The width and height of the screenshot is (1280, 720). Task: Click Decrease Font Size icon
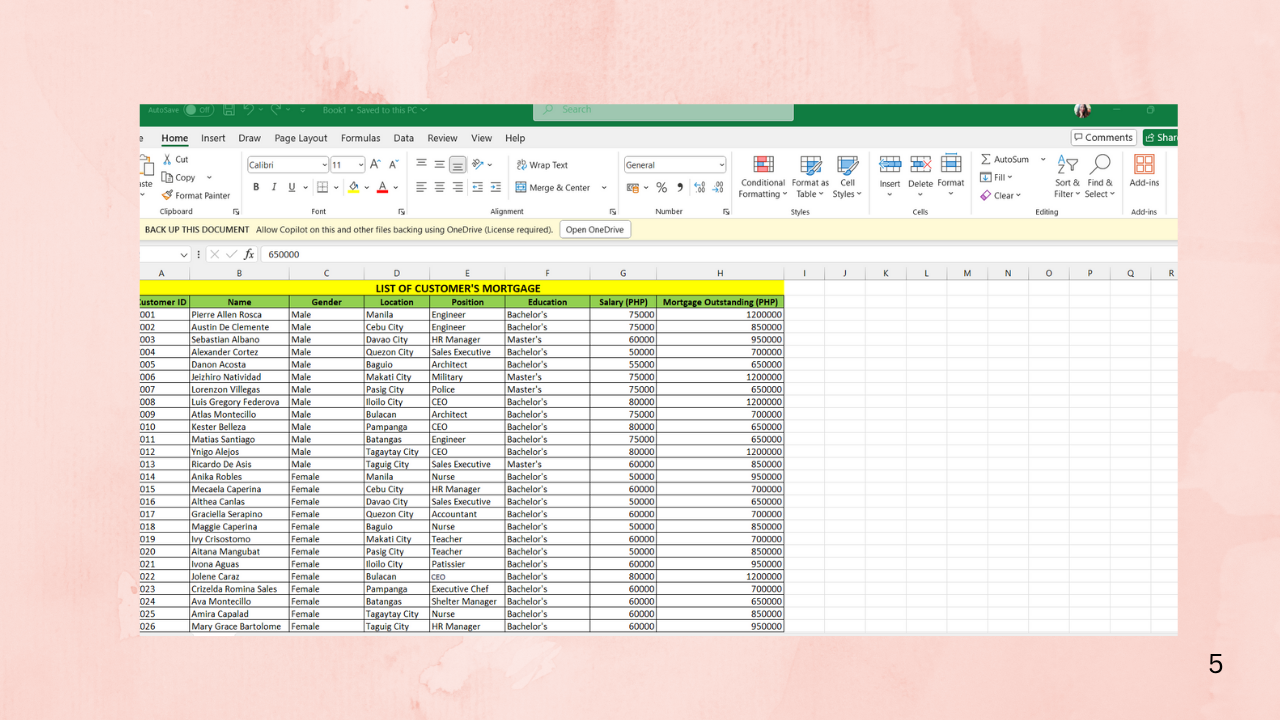393,165
